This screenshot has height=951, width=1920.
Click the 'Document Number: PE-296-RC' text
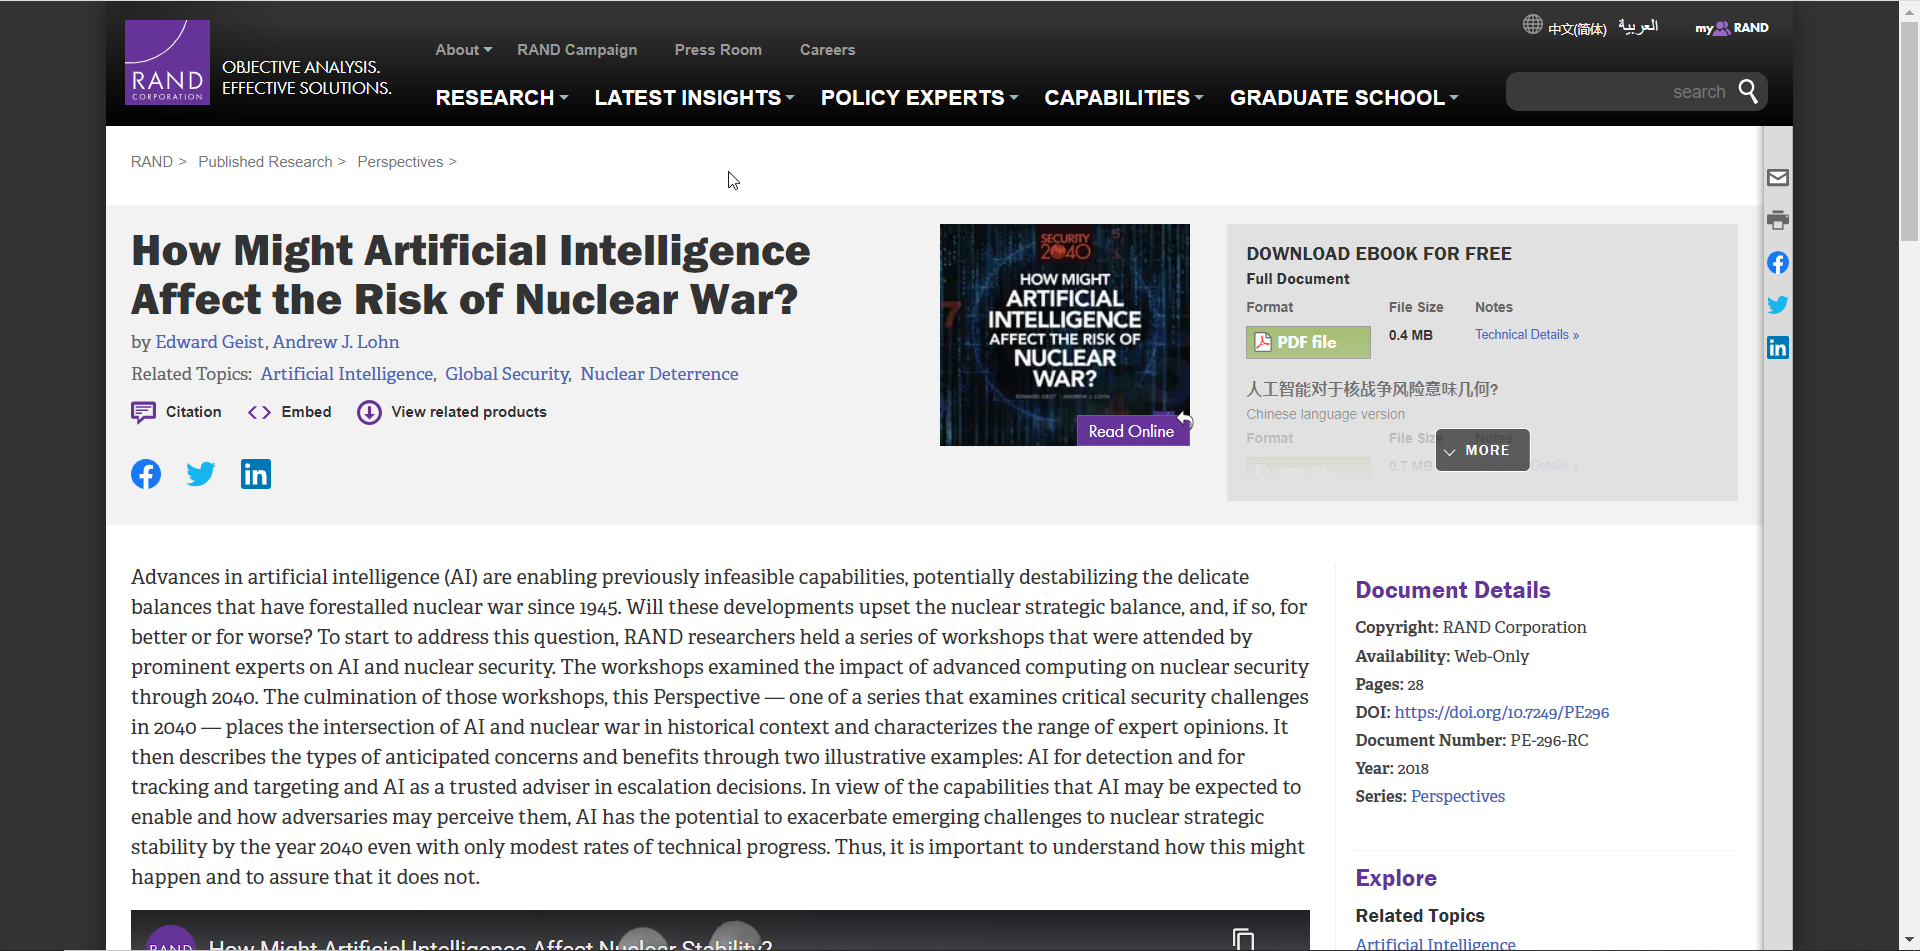1471,740
